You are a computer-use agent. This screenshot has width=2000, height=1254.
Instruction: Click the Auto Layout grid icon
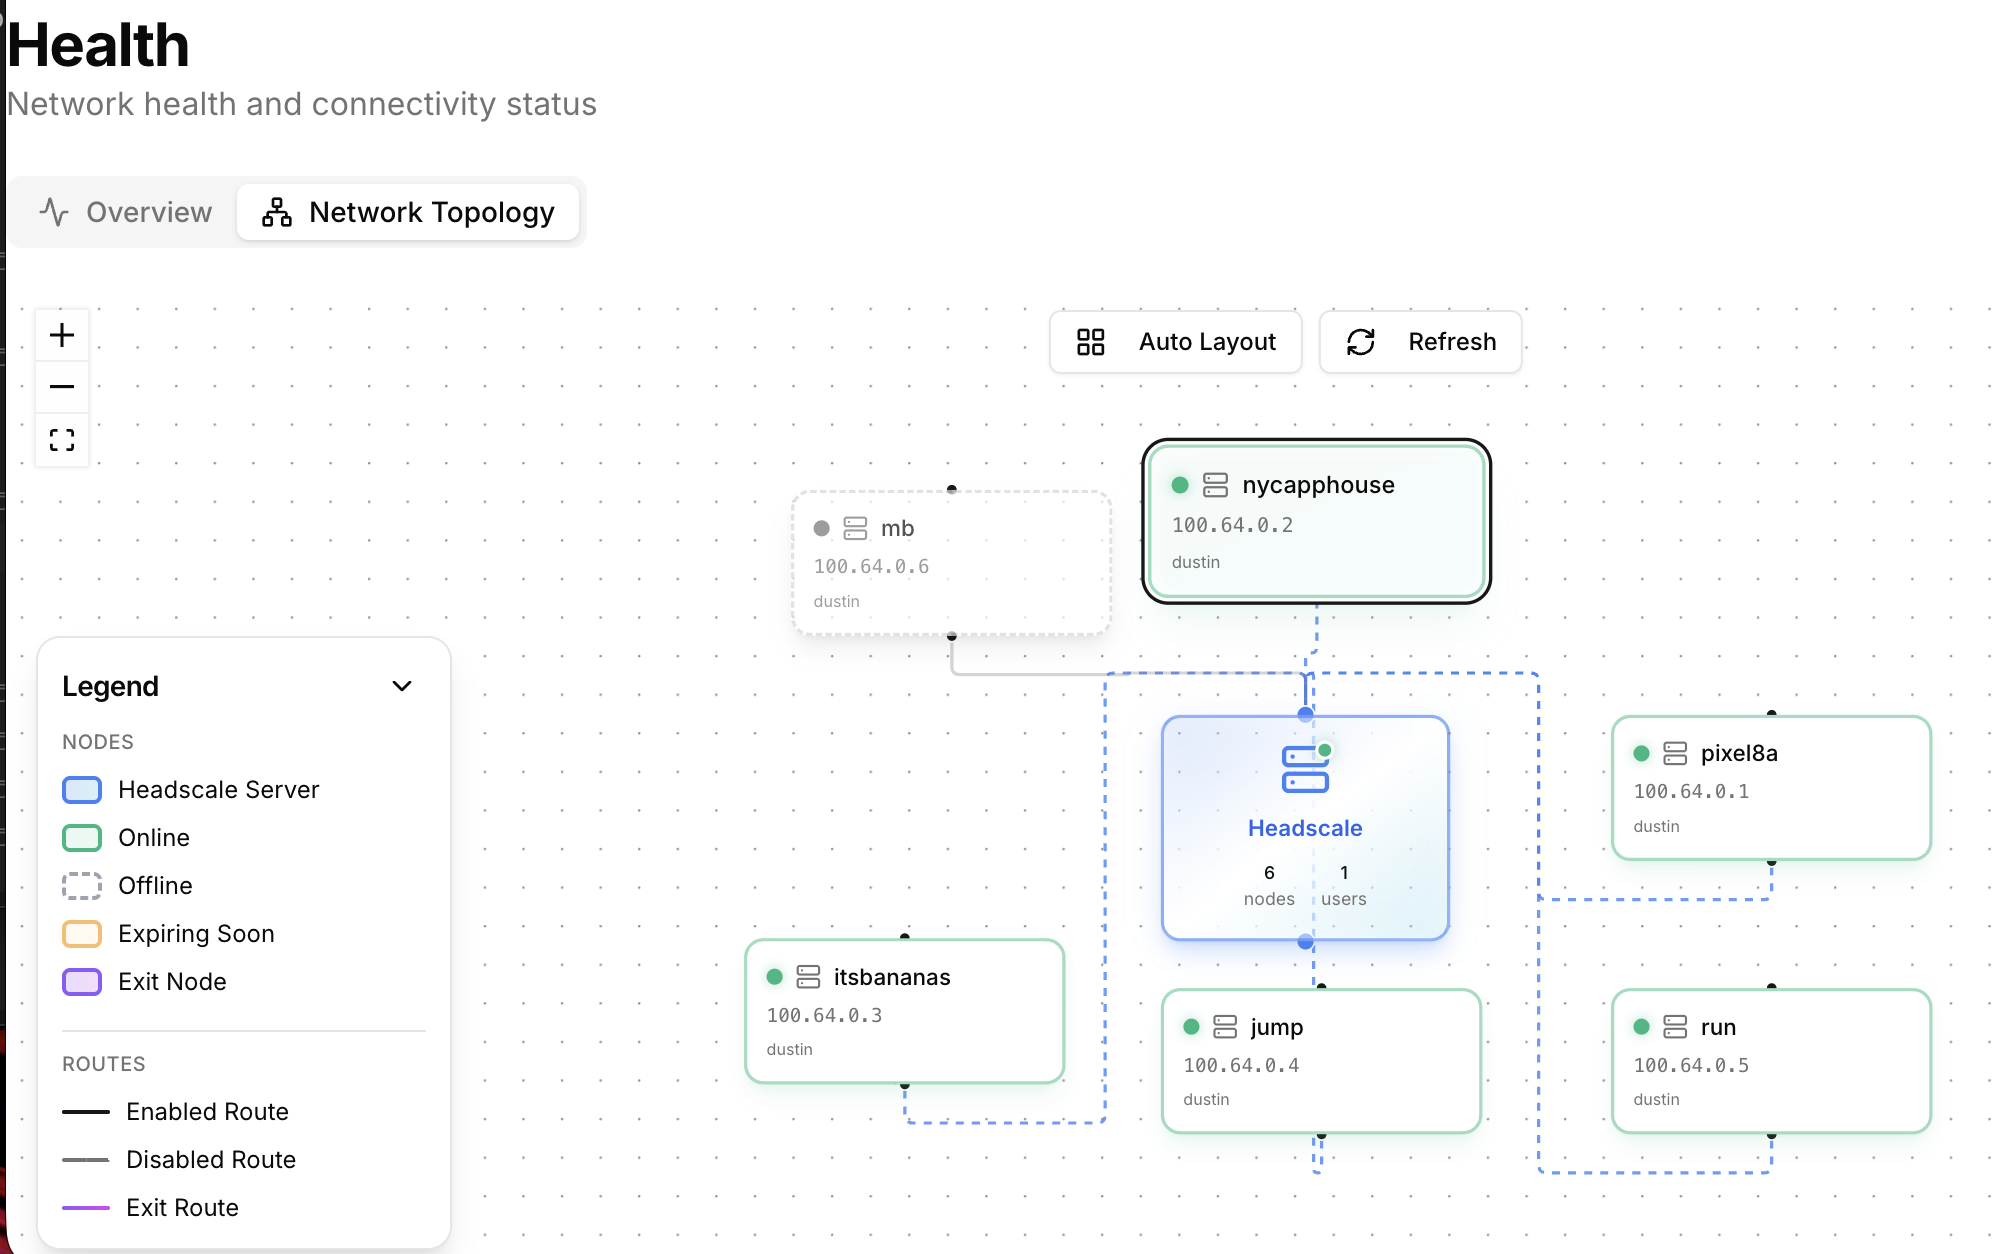click(x=1091, y=342)
